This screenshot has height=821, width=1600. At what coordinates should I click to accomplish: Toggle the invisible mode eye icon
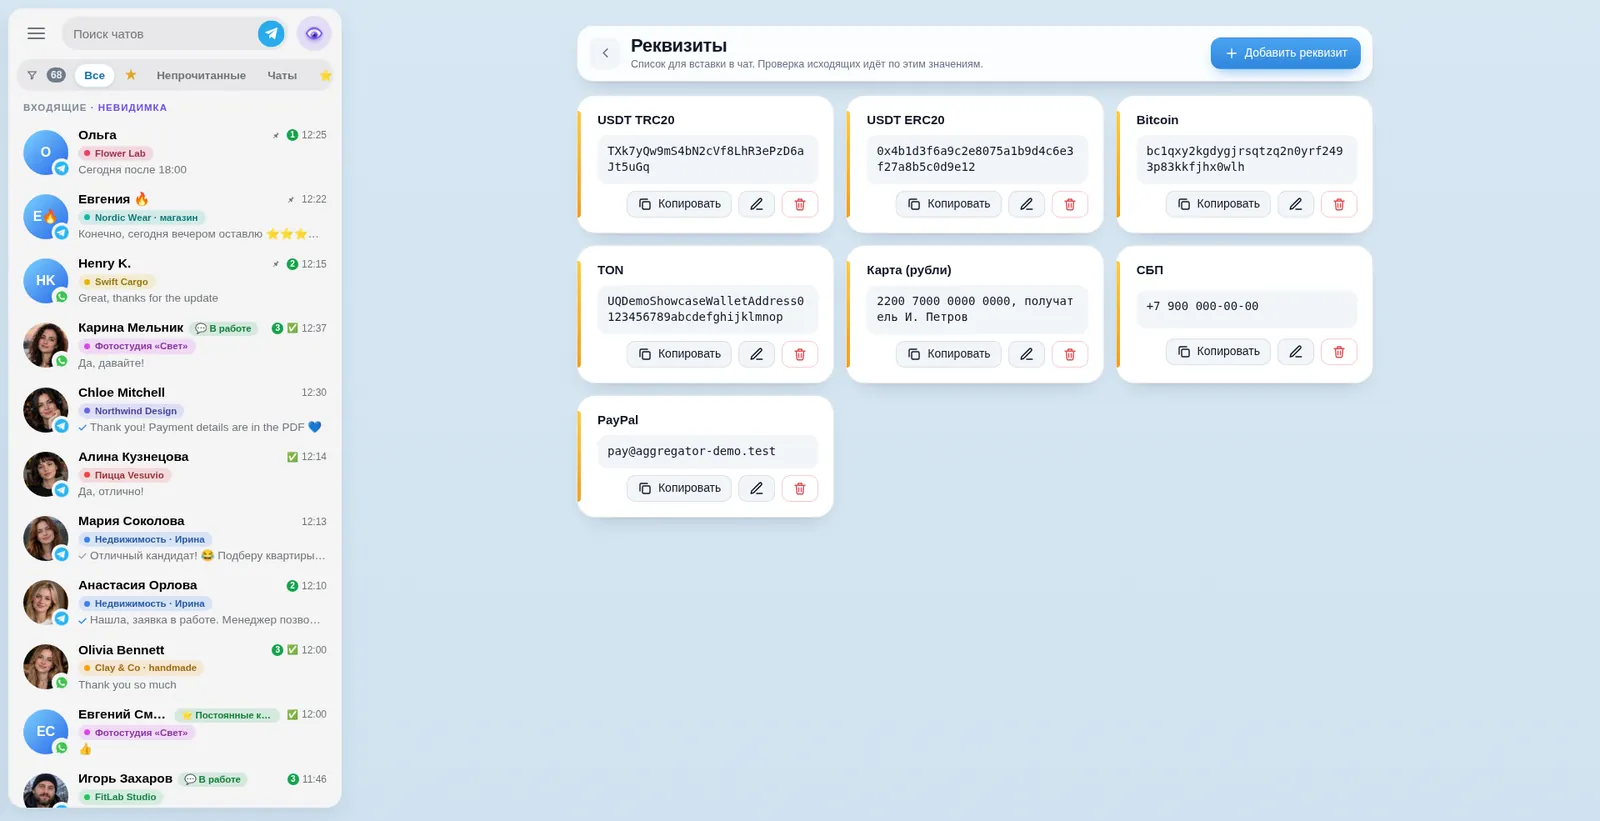click(x=314, y=34)
